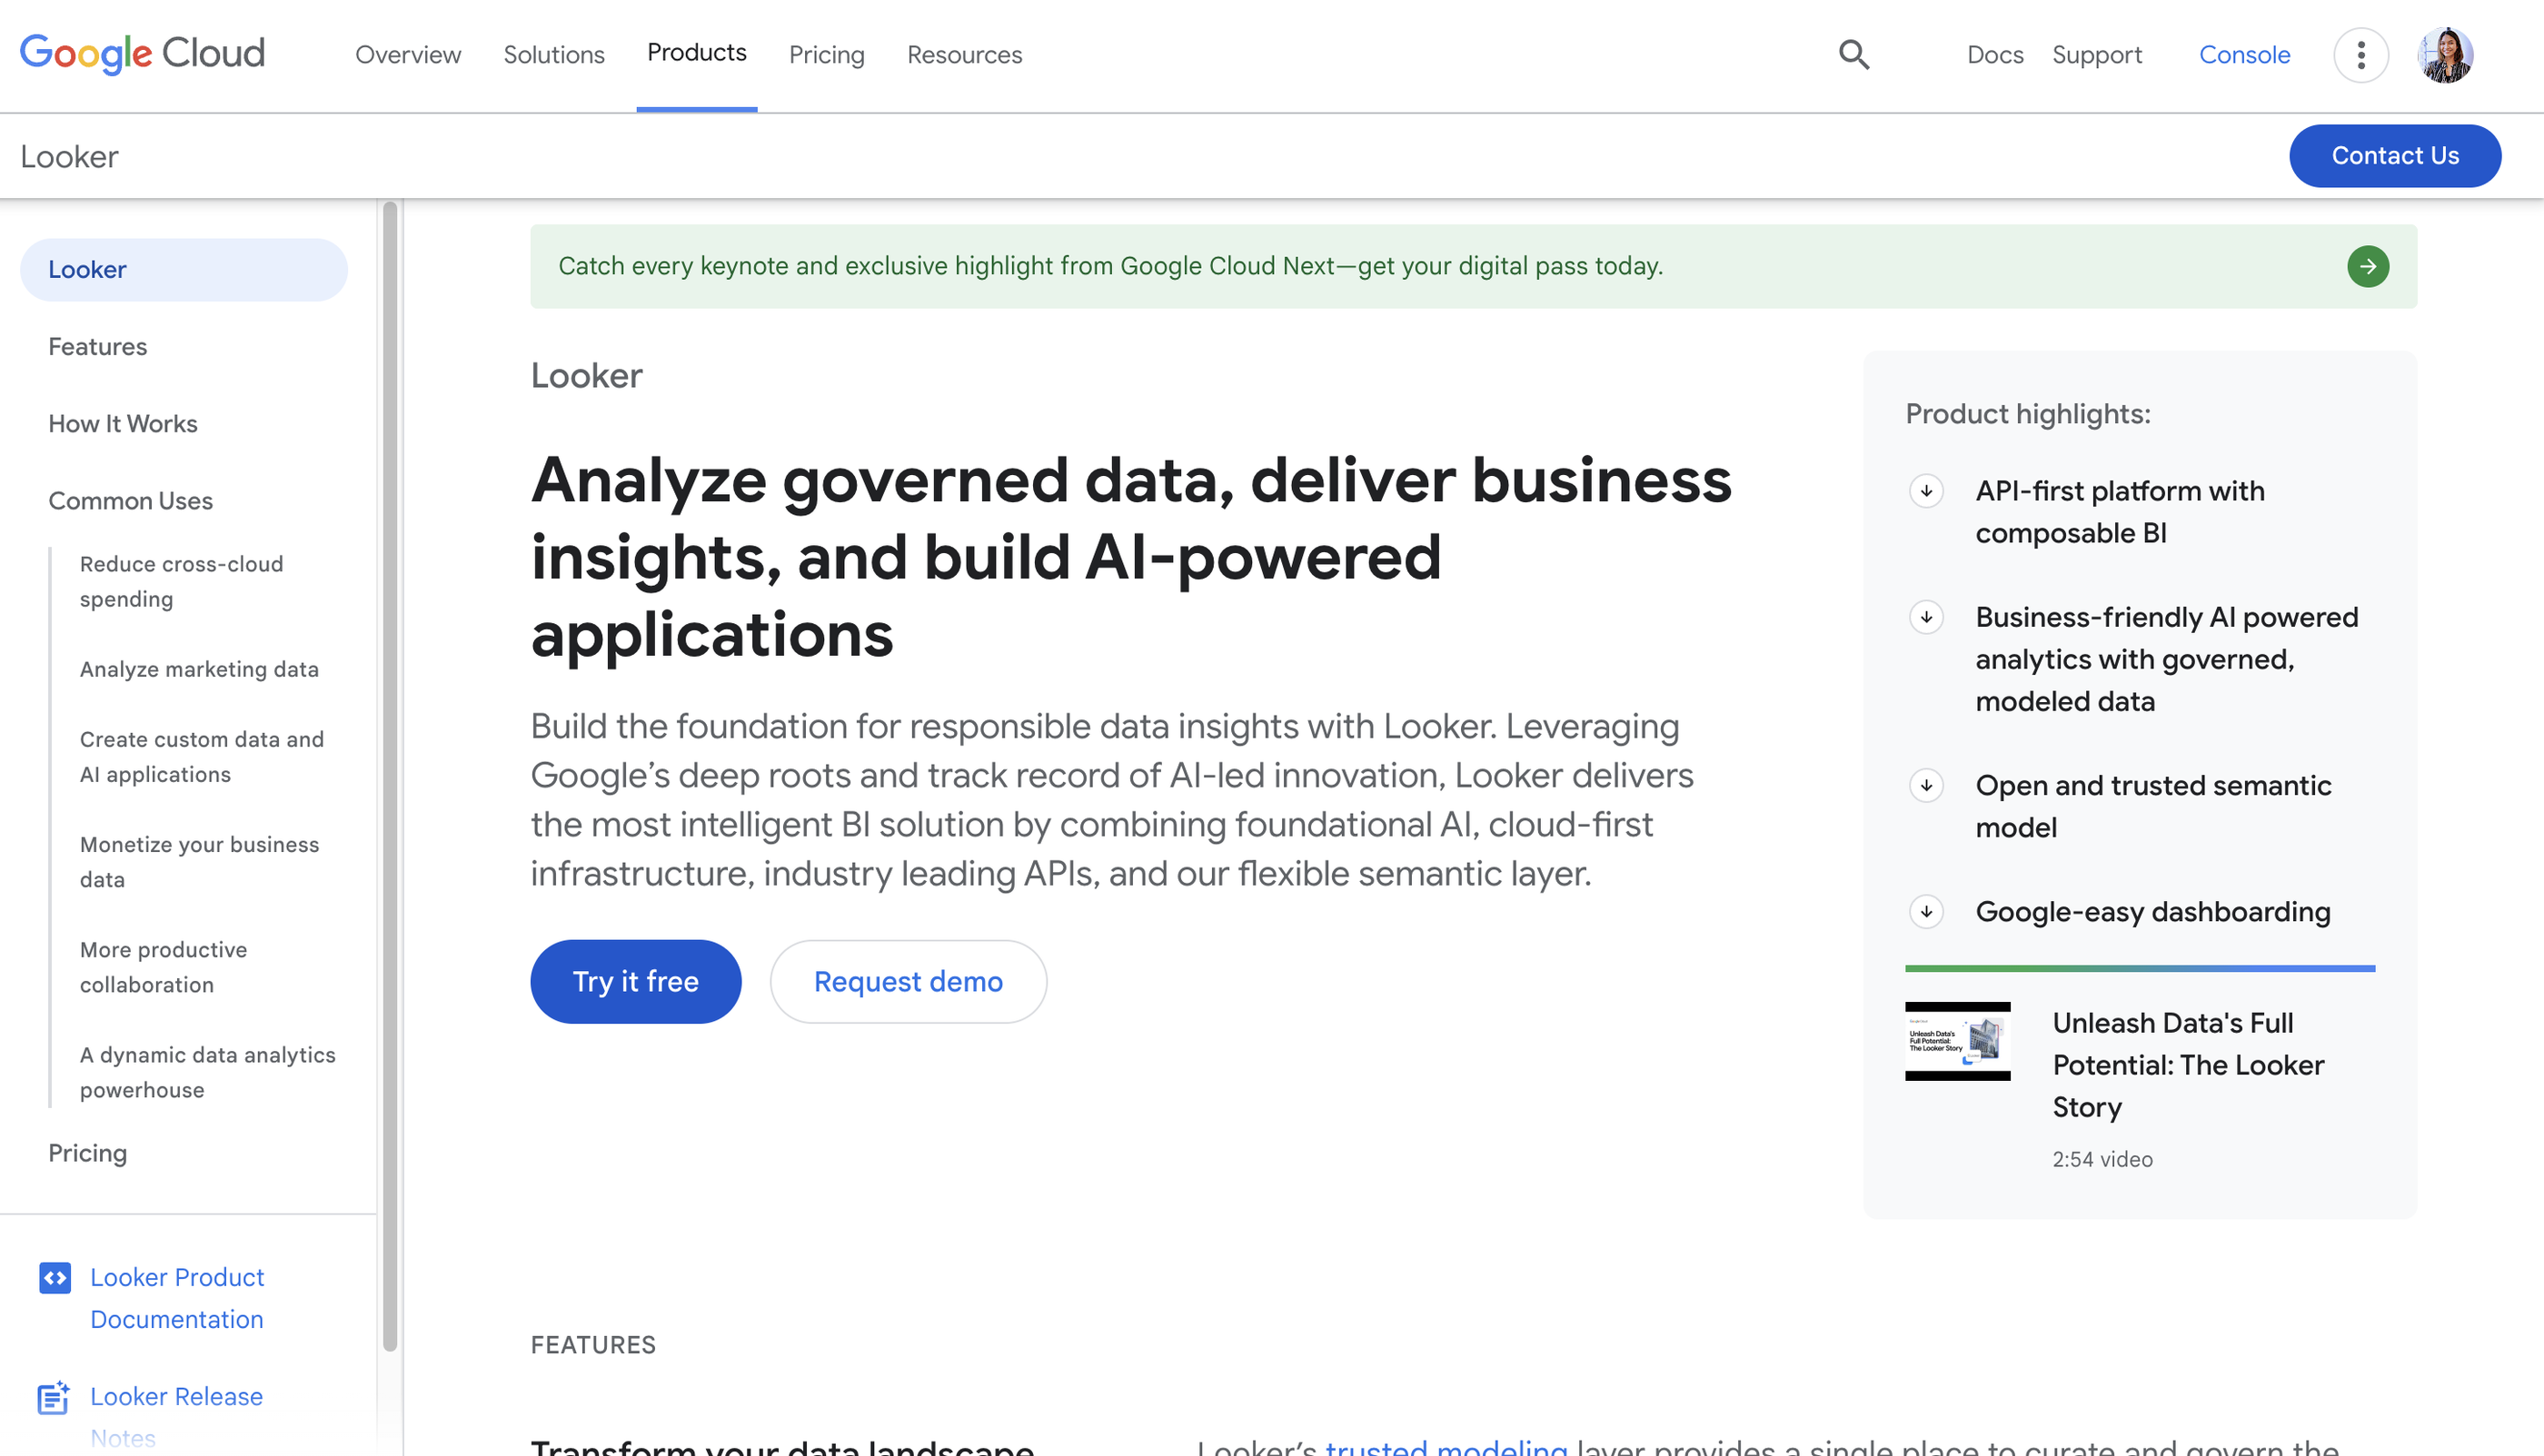Click the Looker Release Notes icon
The height and width of the screenshot is (1456, 2544).
tap(55, 1396)
